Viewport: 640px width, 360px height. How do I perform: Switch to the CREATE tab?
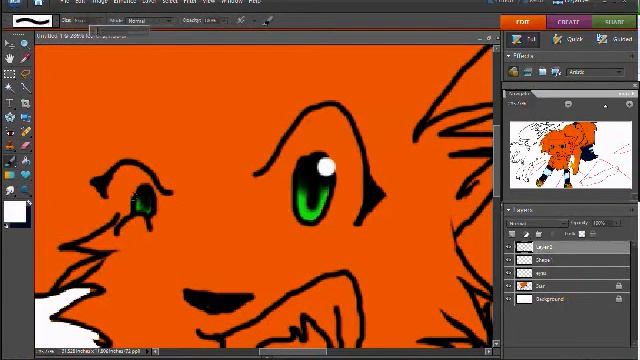point(569,22)
